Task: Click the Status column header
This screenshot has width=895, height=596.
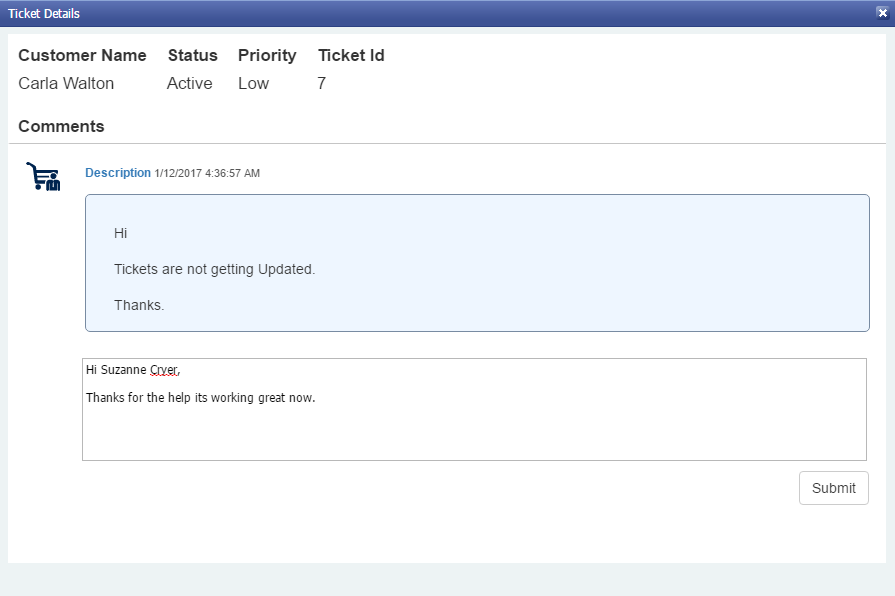Action: 192,55
